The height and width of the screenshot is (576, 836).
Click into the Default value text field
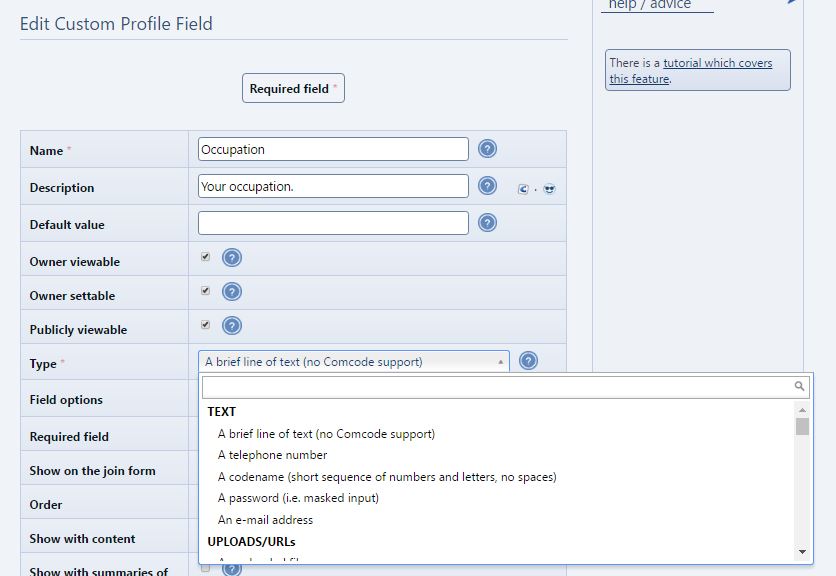click(x=333, y=223)
